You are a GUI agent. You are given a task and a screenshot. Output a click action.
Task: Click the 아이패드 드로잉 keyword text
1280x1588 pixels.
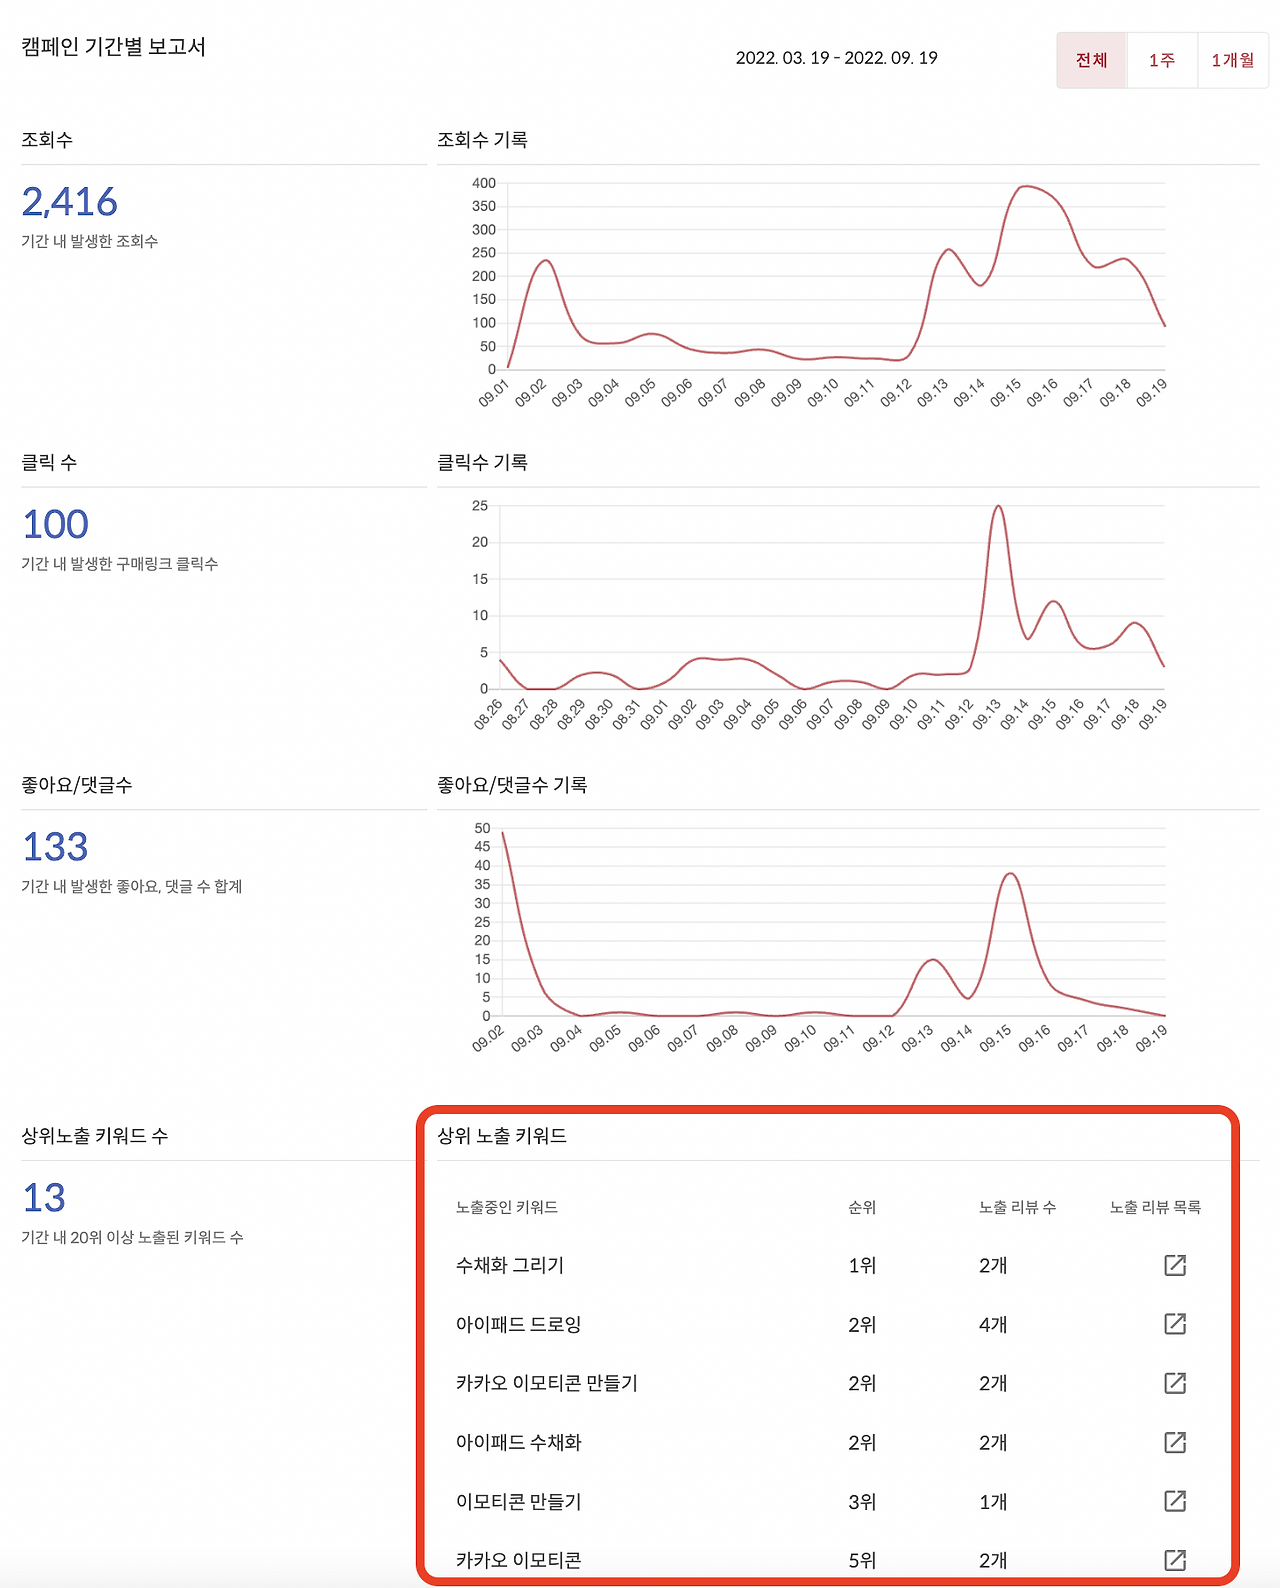[x=518, y=1324]
